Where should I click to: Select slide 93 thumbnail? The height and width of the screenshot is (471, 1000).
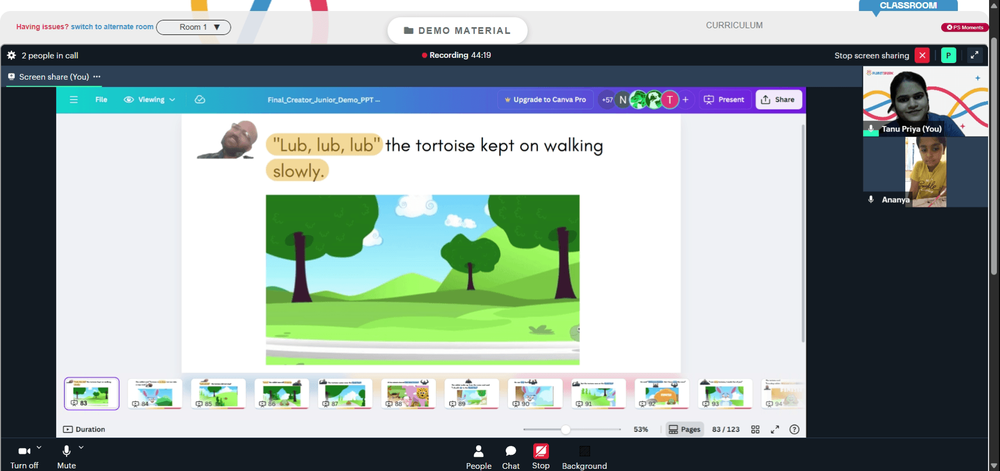[724, 393]
